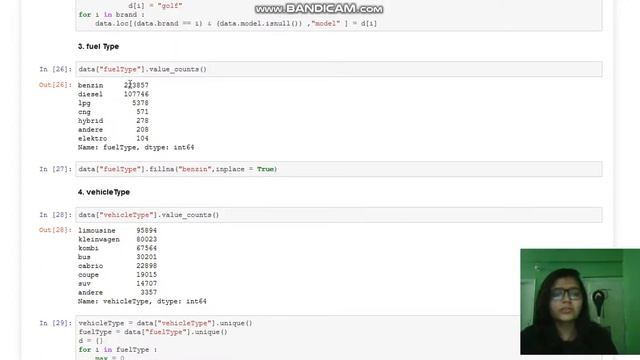Click the 'limousine 95894' output row
The image size is (640, 360).
(117, 231)
